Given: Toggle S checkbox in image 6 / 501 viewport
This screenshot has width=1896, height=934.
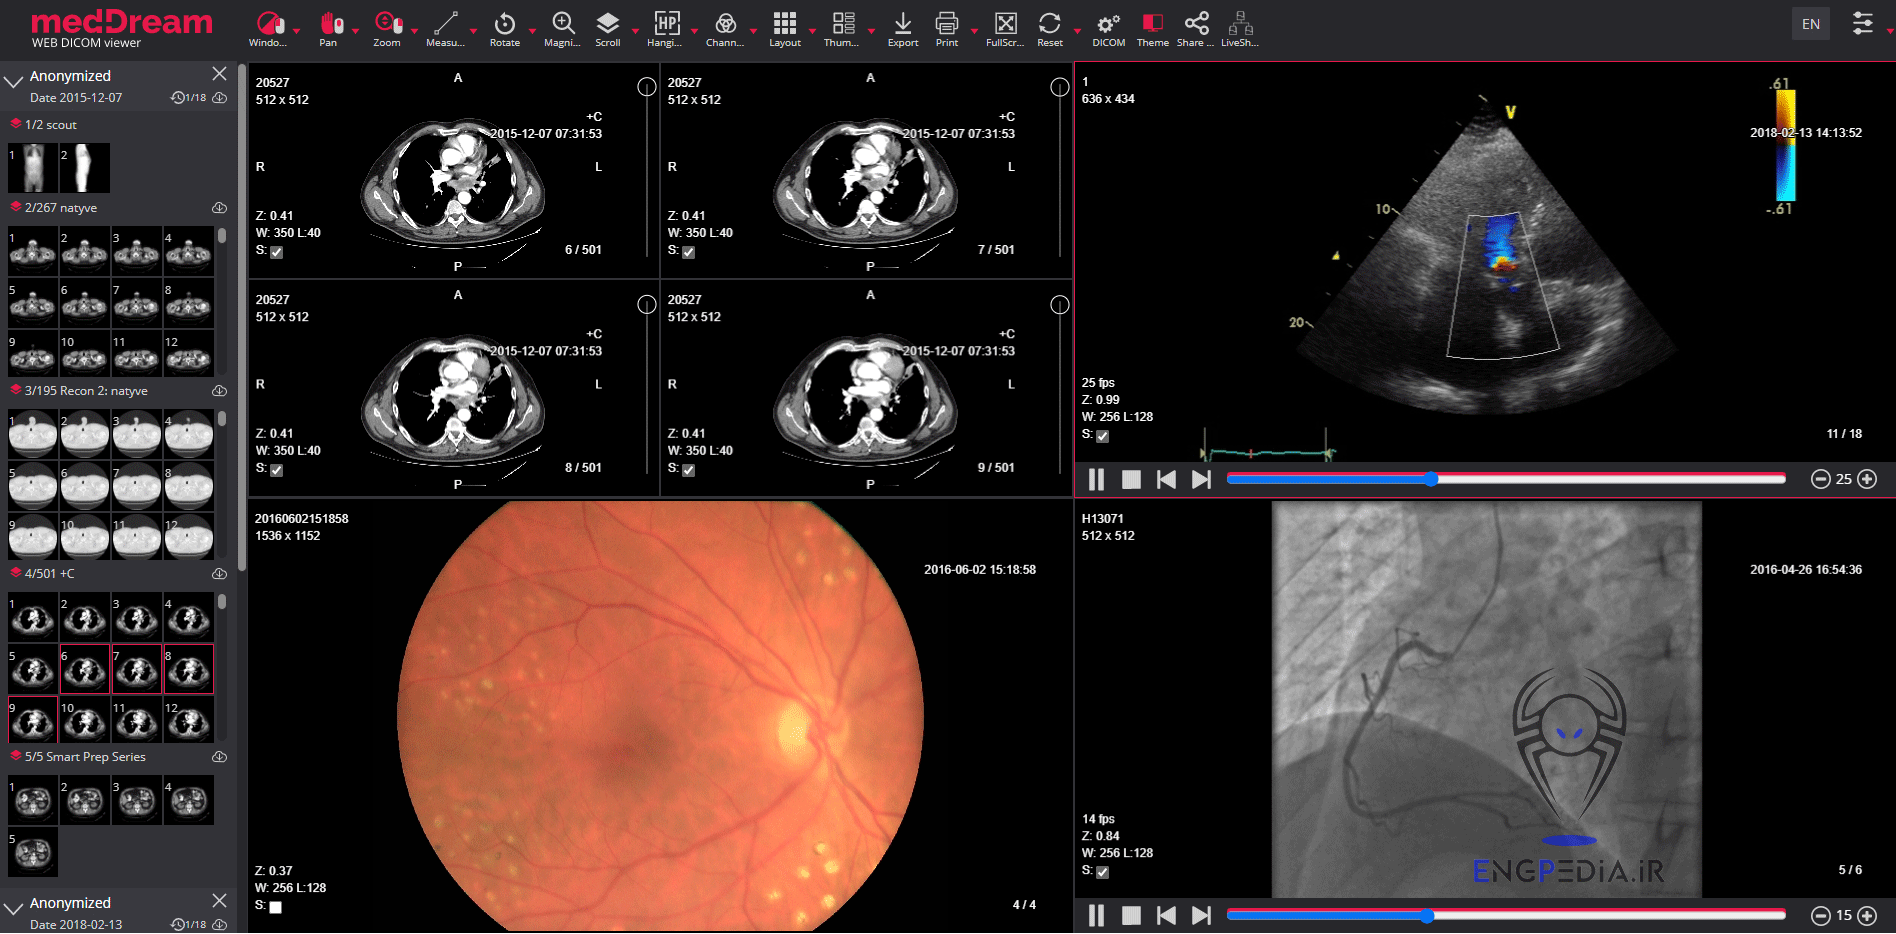Looking at the screenshot, I should point(277,252).
